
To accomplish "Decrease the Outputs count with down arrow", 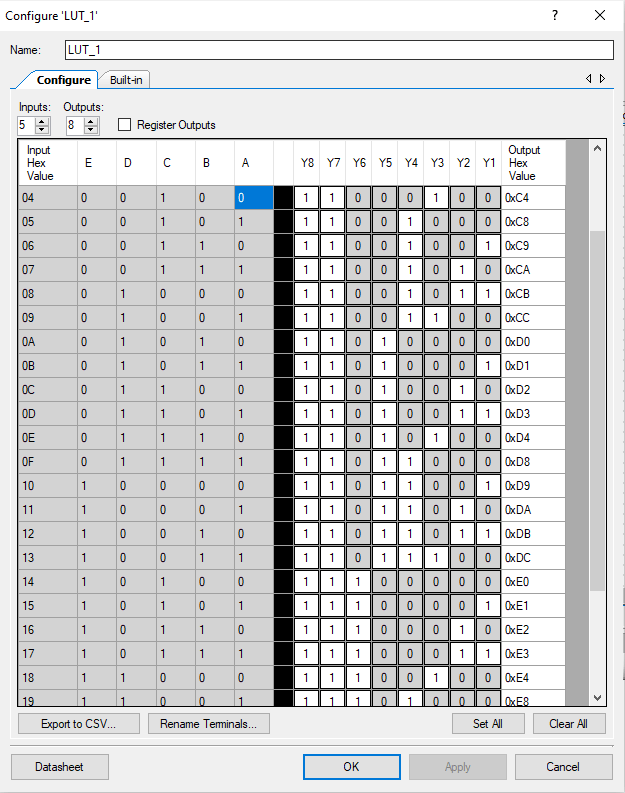I will tap(91, 130).
